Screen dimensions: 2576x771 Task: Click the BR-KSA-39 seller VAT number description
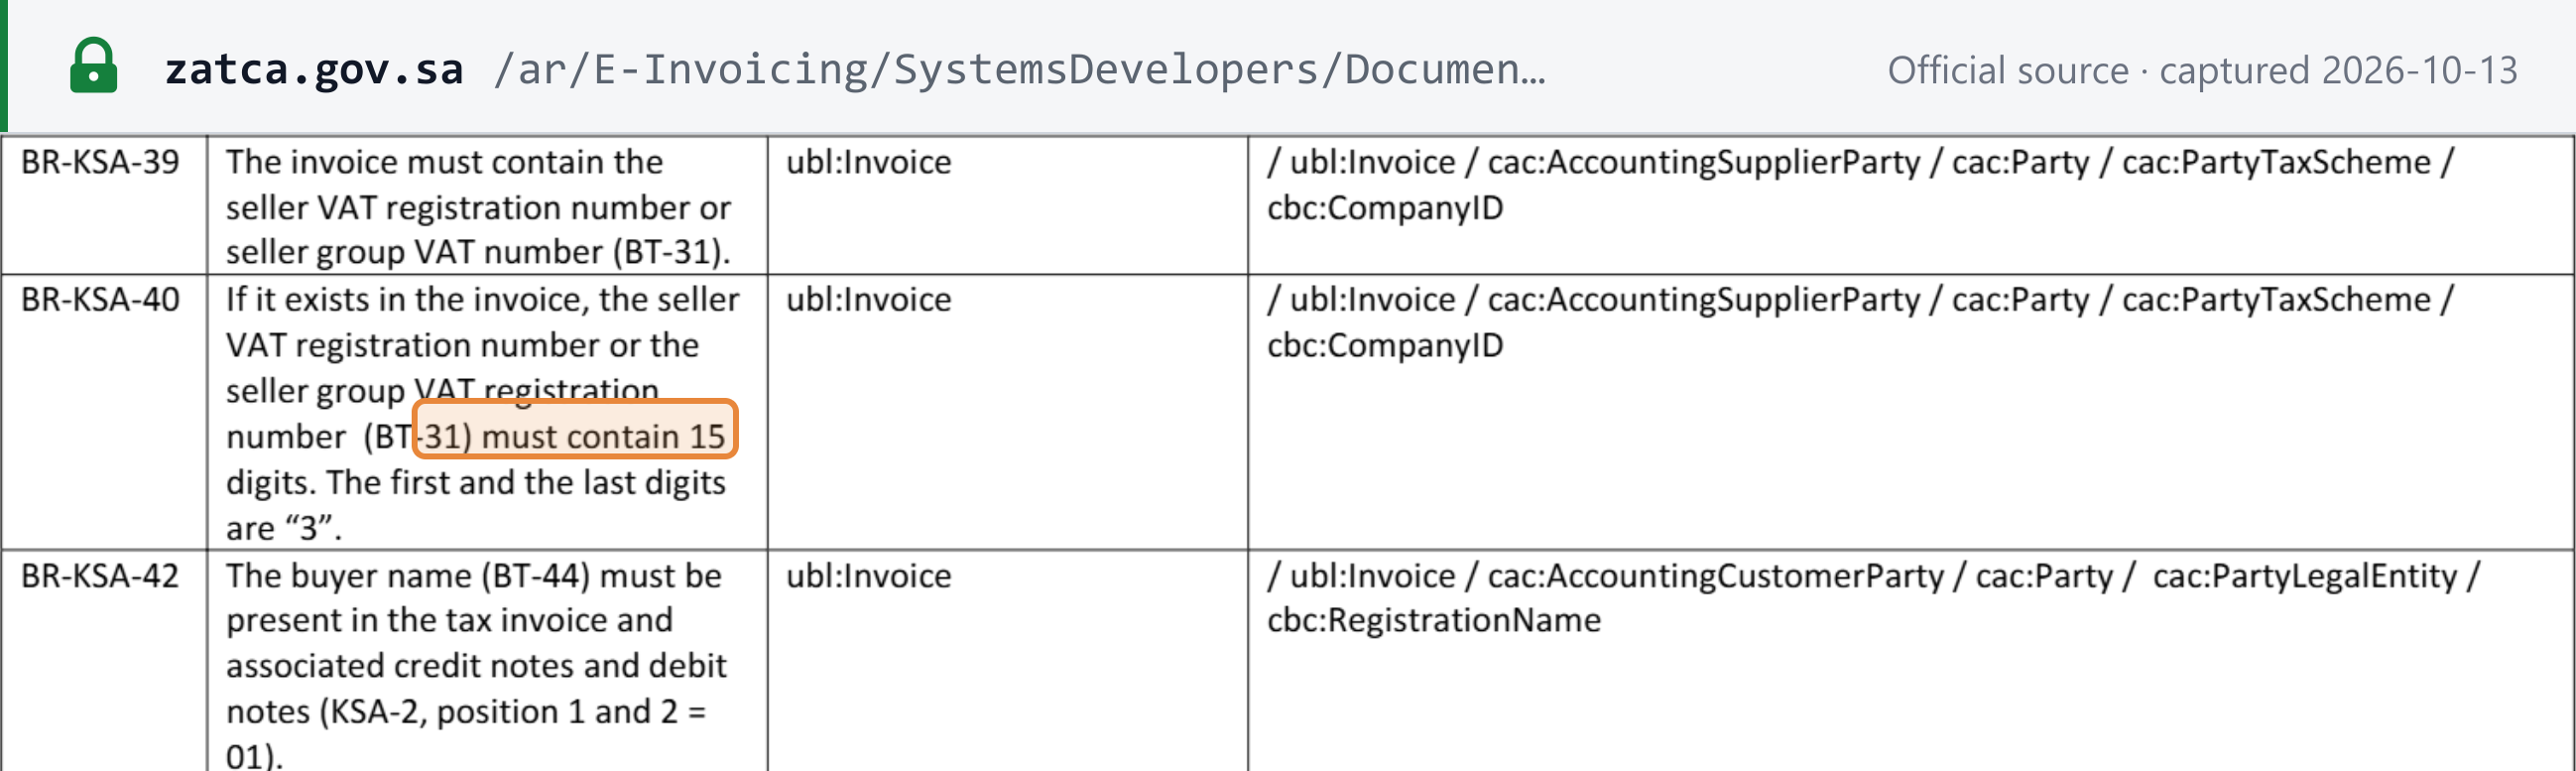[x=478, y=207]
